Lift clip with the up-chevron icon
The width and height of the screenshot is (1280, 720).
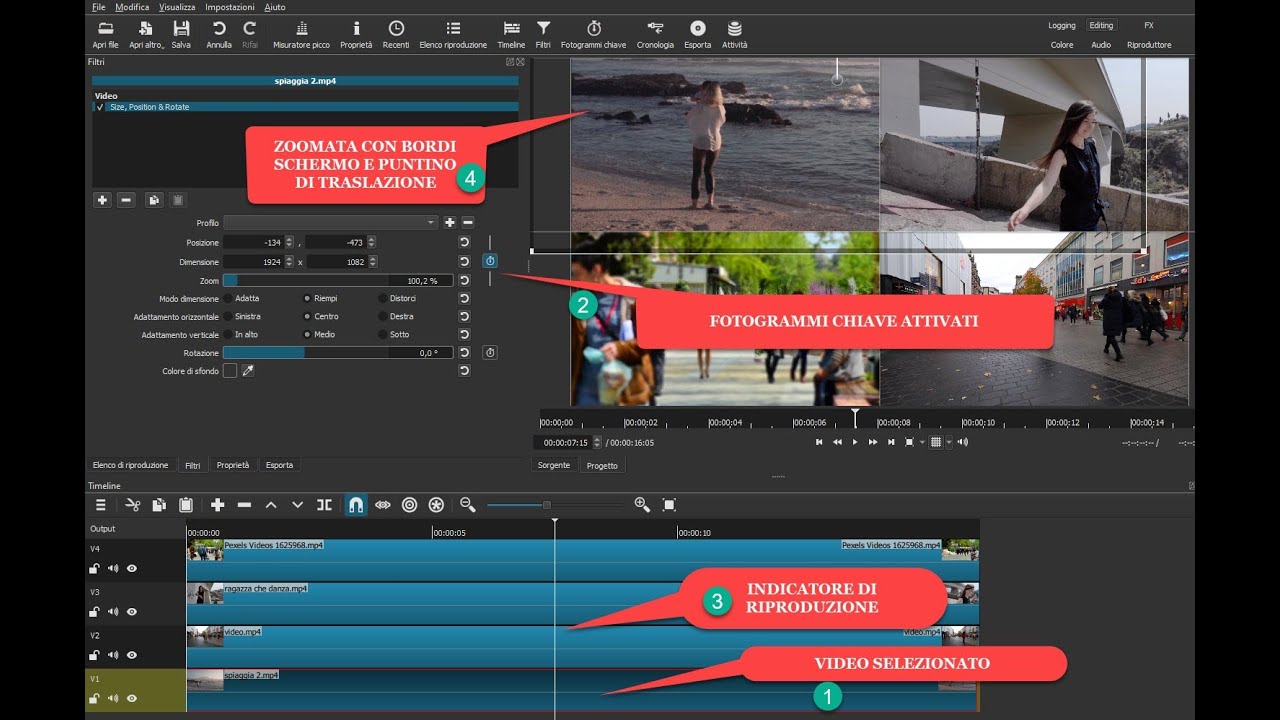tap(270, 505)
